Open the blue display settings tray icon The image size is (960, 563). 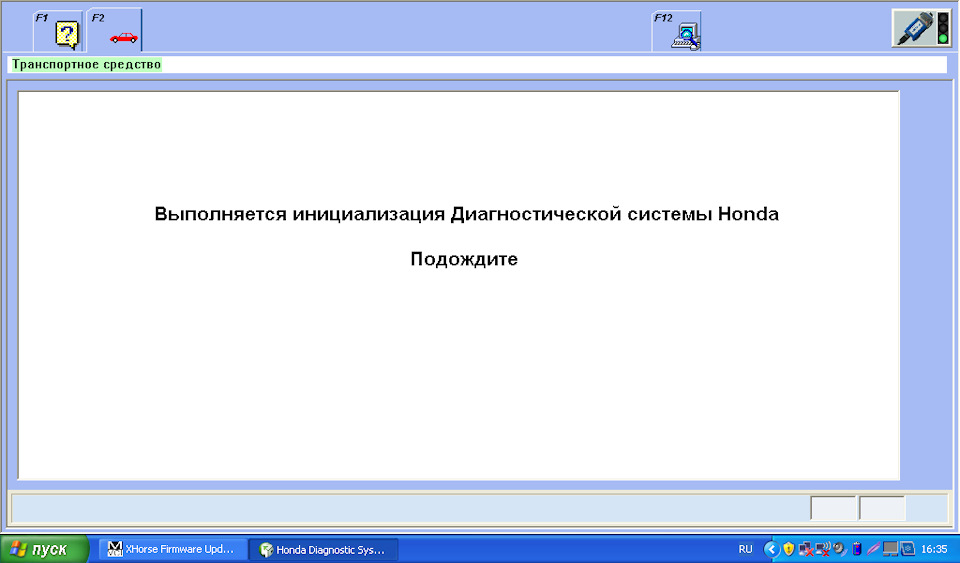(907, 549)
